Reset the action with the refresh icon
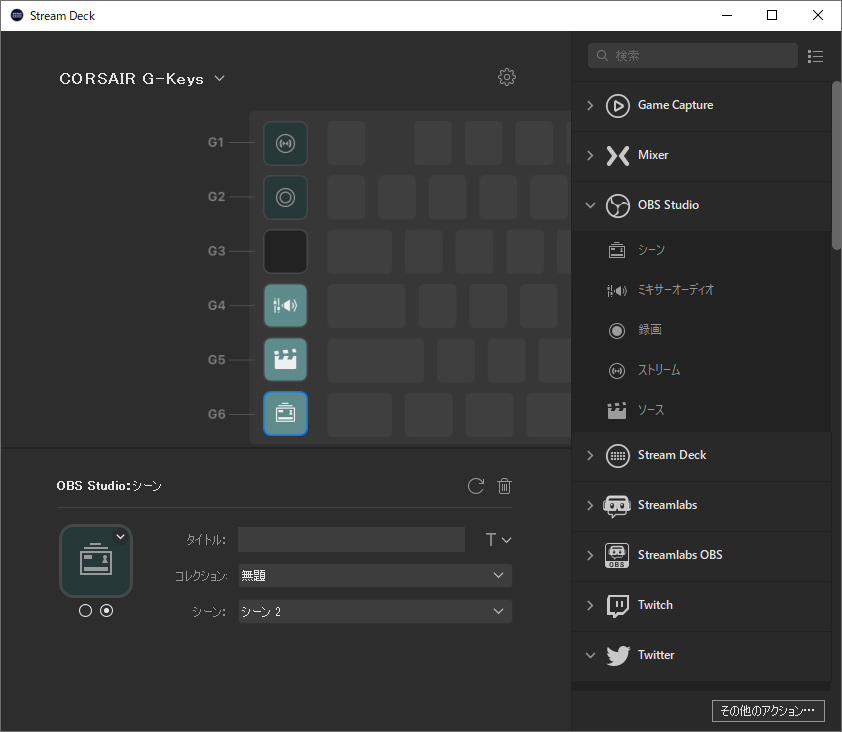Viewport: 842px width, 732px height. (x=476, y=486)
